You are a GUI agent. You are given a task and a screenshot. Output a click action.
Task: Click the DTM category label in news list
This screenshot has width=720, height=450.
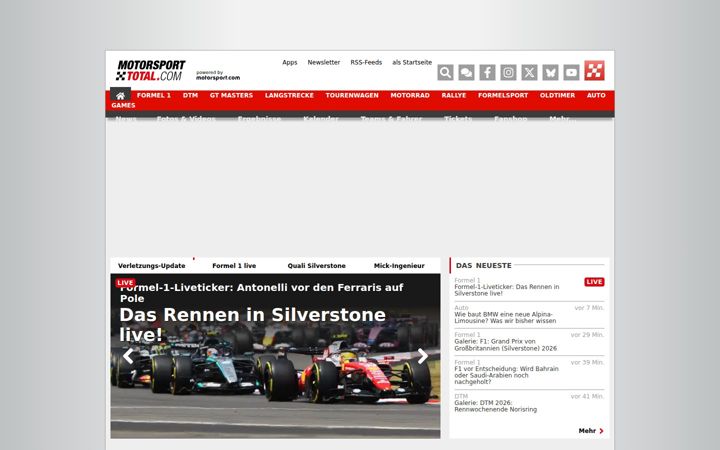click(461, 396)
